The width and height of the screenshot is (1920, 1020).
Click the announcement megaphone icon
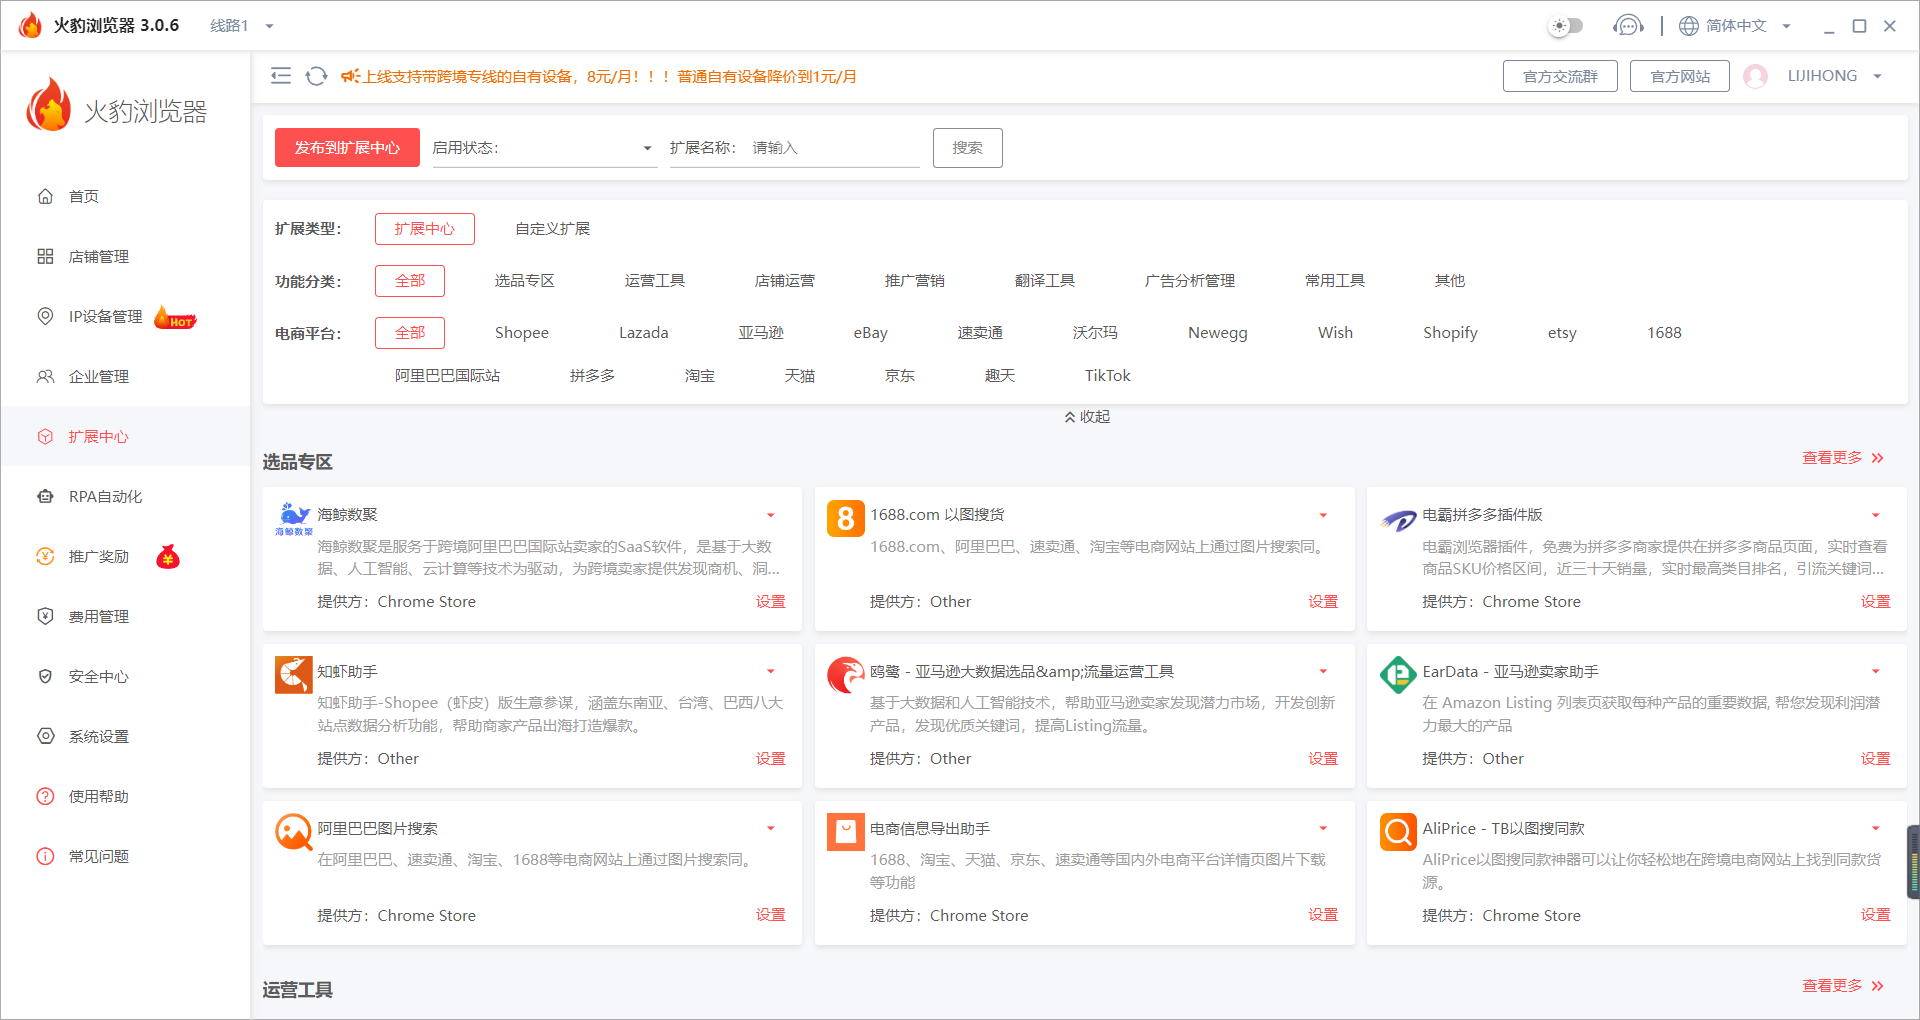tap(350, 76)
